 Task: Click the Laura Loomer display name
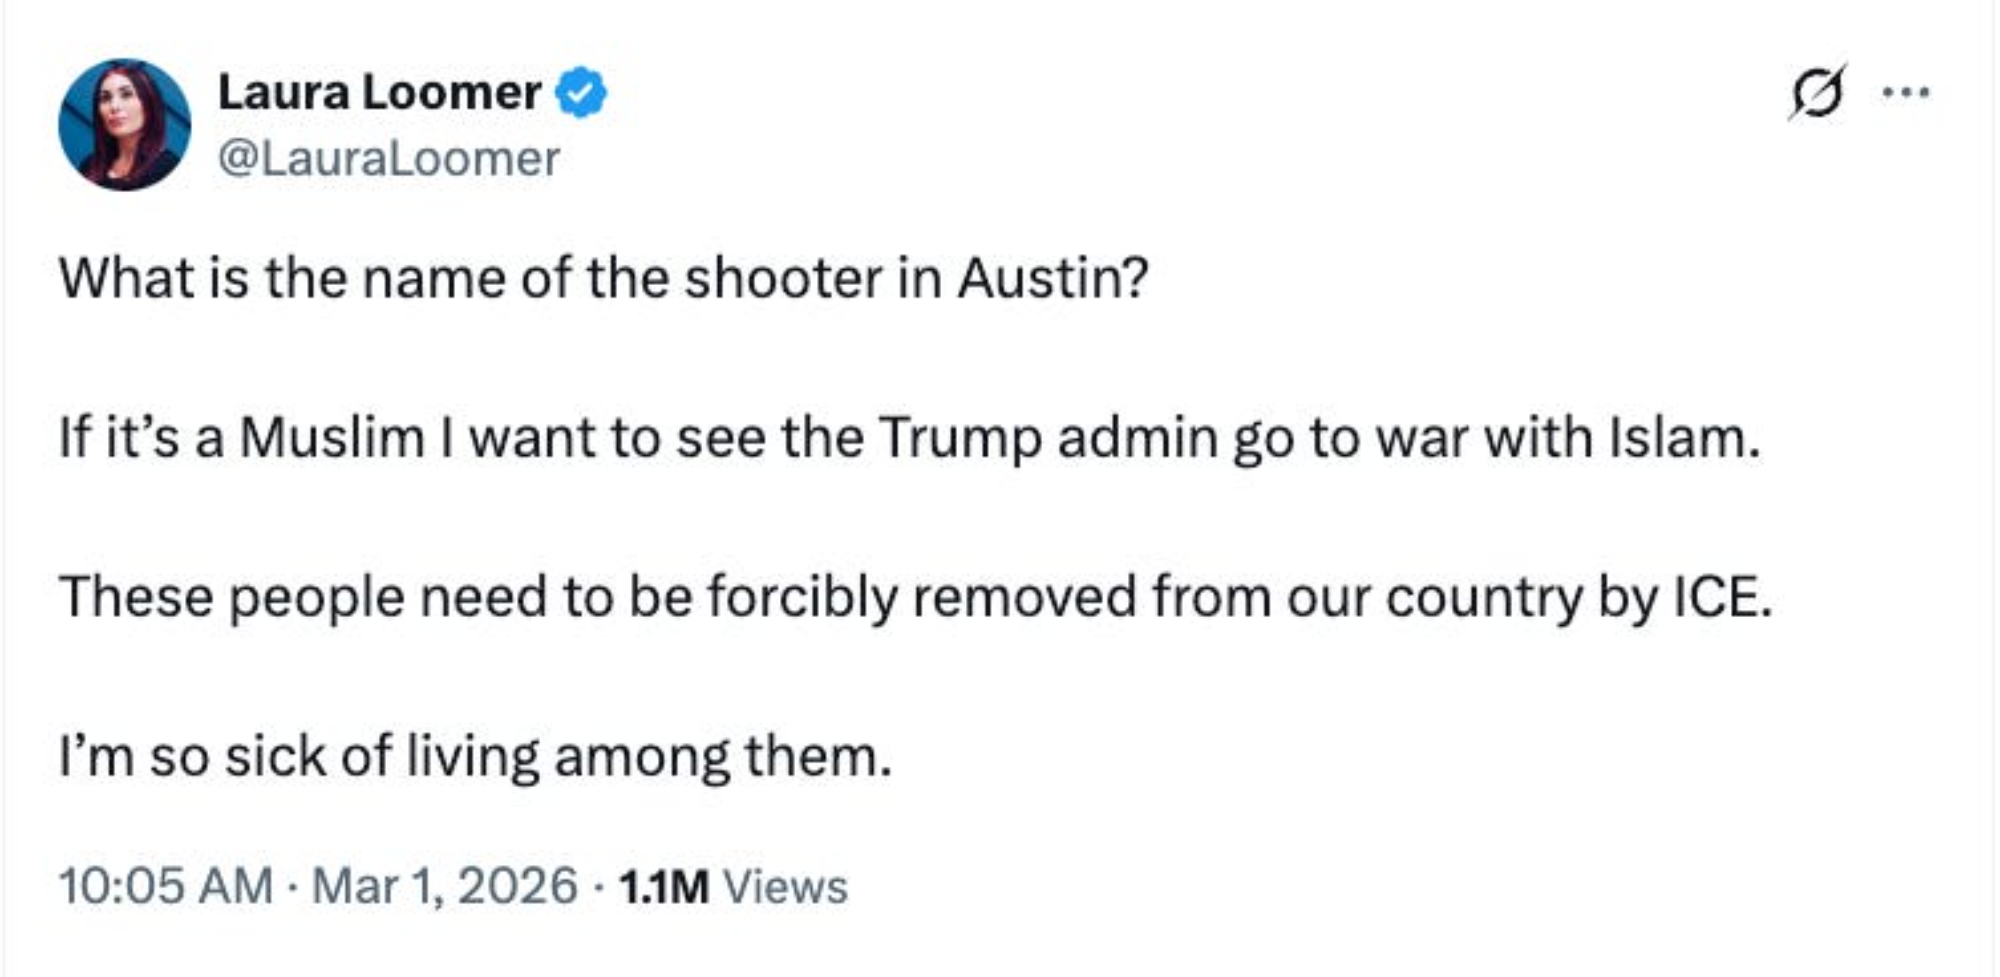379,93
